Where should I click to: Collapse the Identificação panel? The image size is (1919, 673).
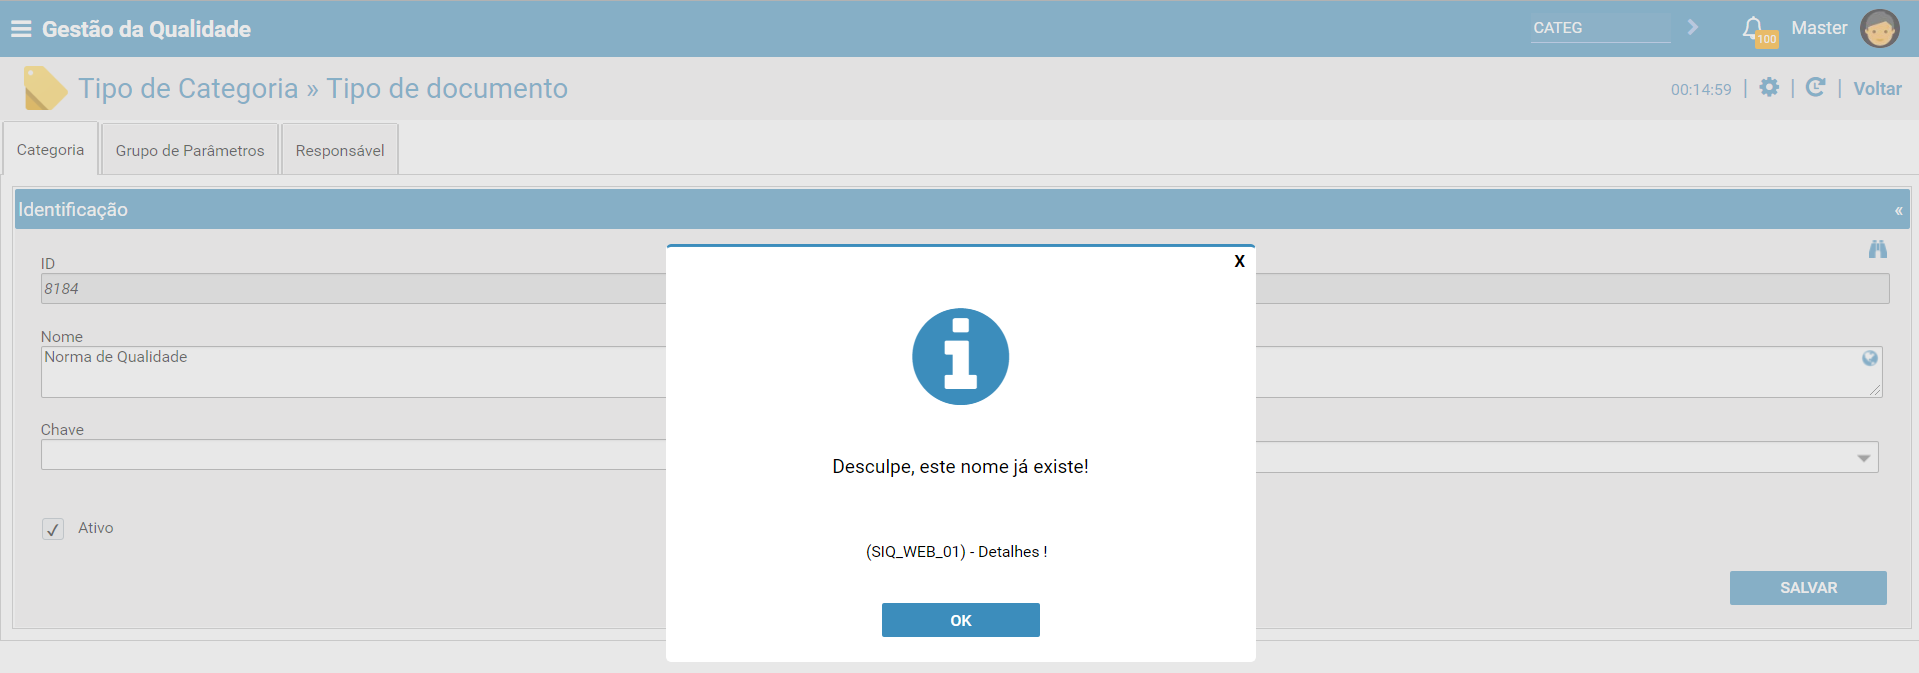tap(1897, 211)
